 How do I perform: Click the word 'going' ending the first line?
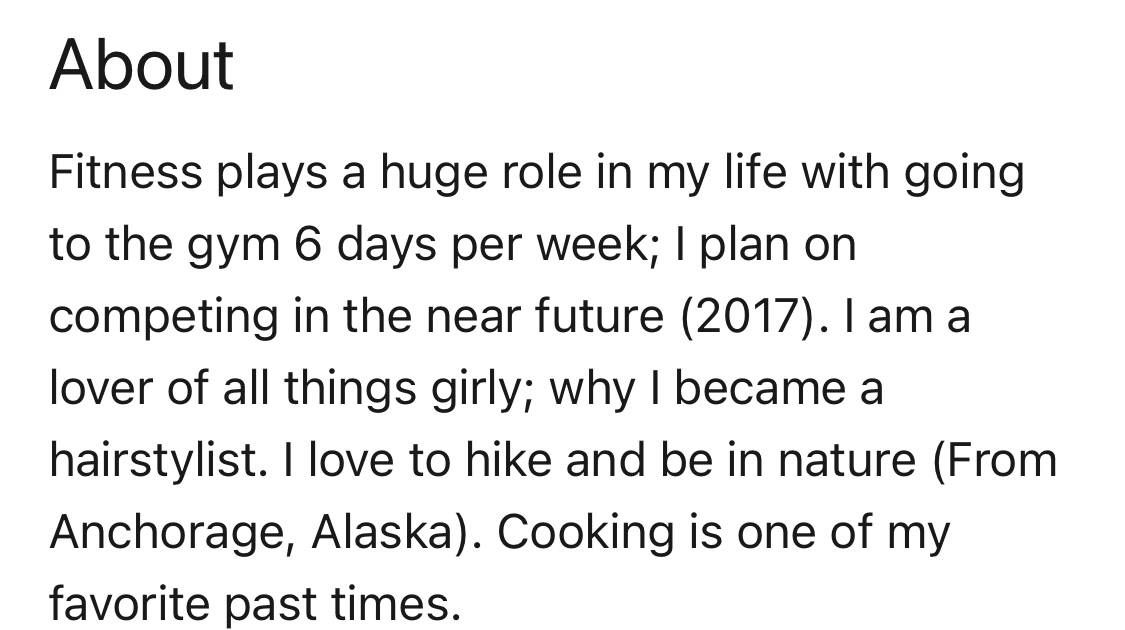(x=964, y=173)
